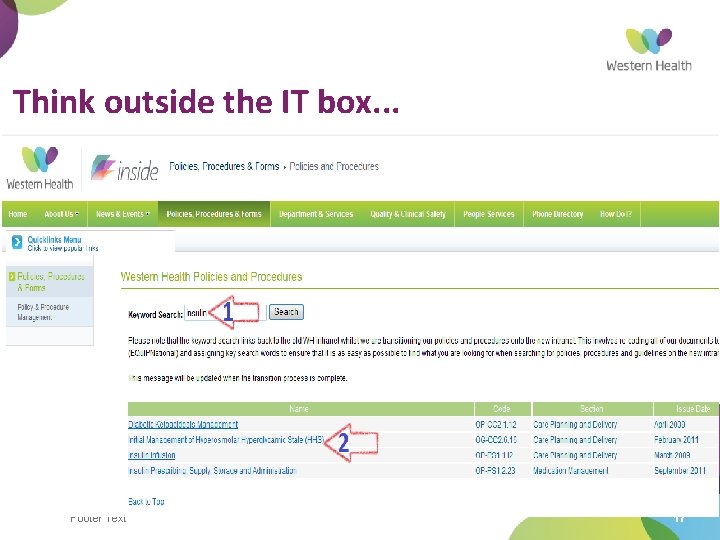Open the How Do I? menu
This screenshot has height=540, width=720.
point(616,214)
